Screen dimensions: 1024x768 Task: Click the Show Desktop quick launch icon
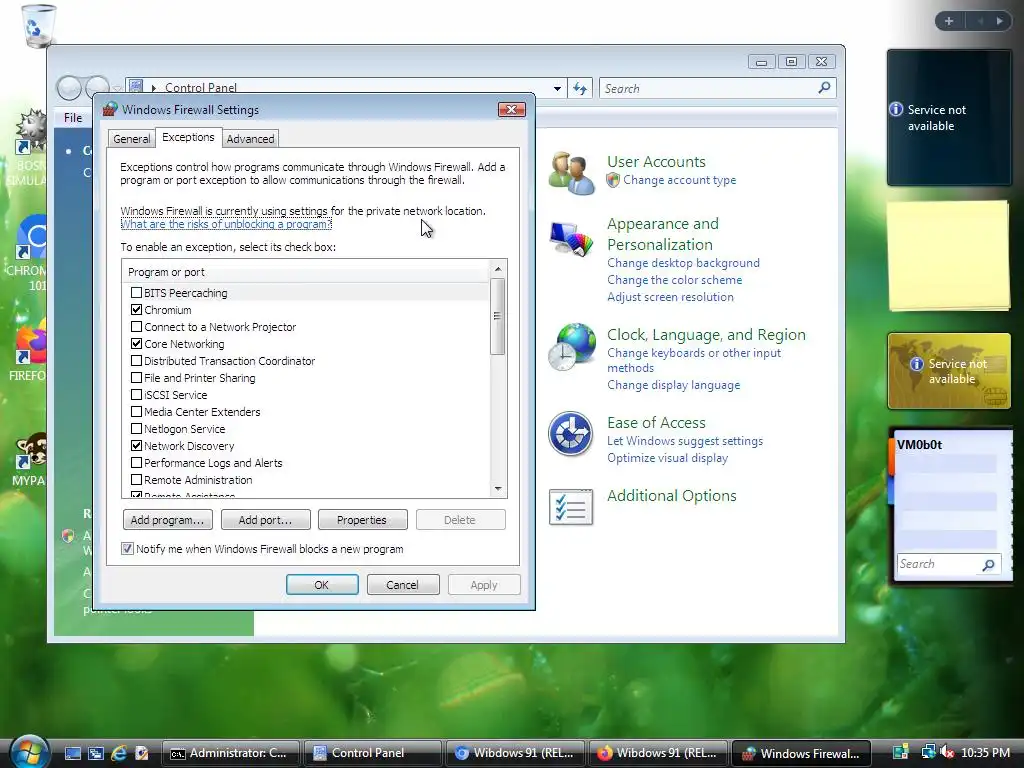pyautogui.click(x=73, y=753)
